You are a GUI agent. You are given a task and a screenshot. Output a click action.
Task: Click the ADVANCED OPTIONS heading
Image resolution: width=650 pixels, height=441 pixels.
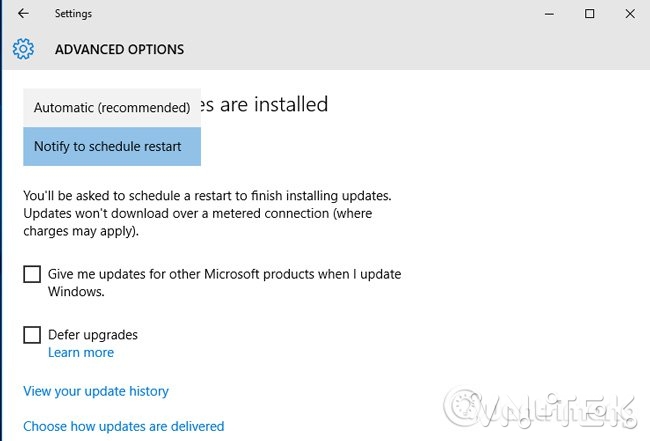pos(119,49)
